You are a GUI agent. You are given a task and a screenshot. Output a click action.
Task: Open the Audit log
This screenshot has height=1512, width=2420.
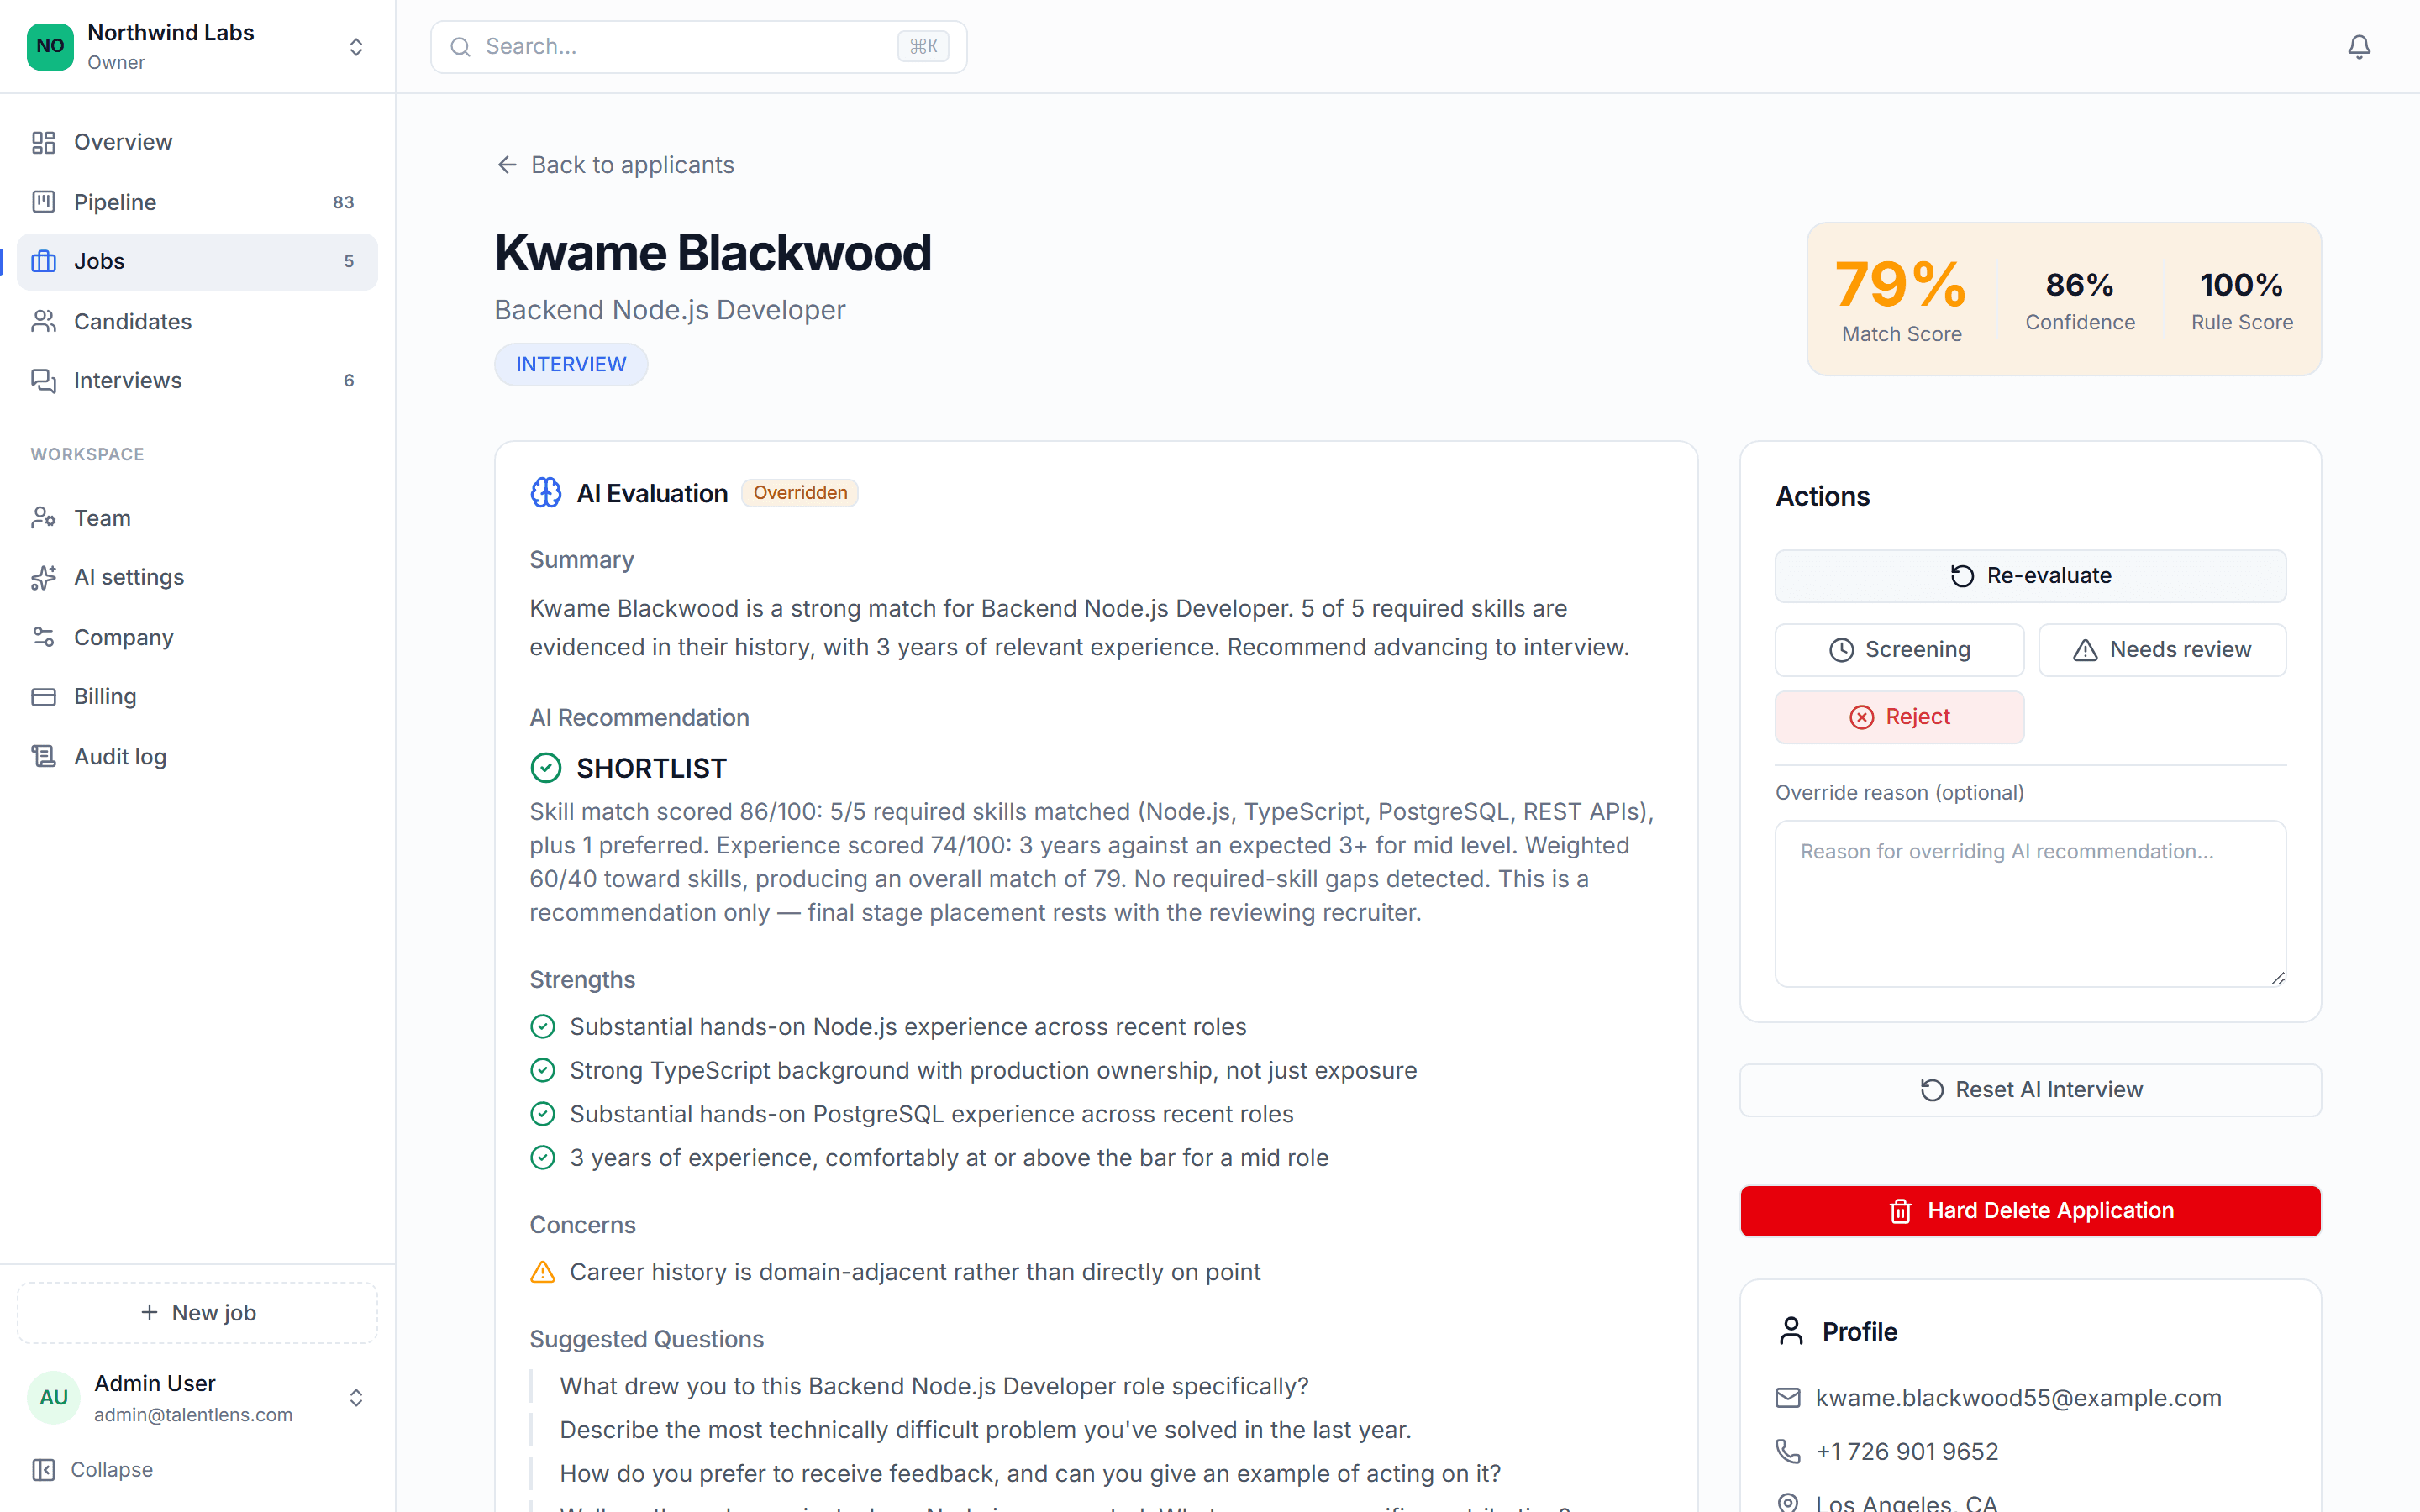(x=197, y=757)
